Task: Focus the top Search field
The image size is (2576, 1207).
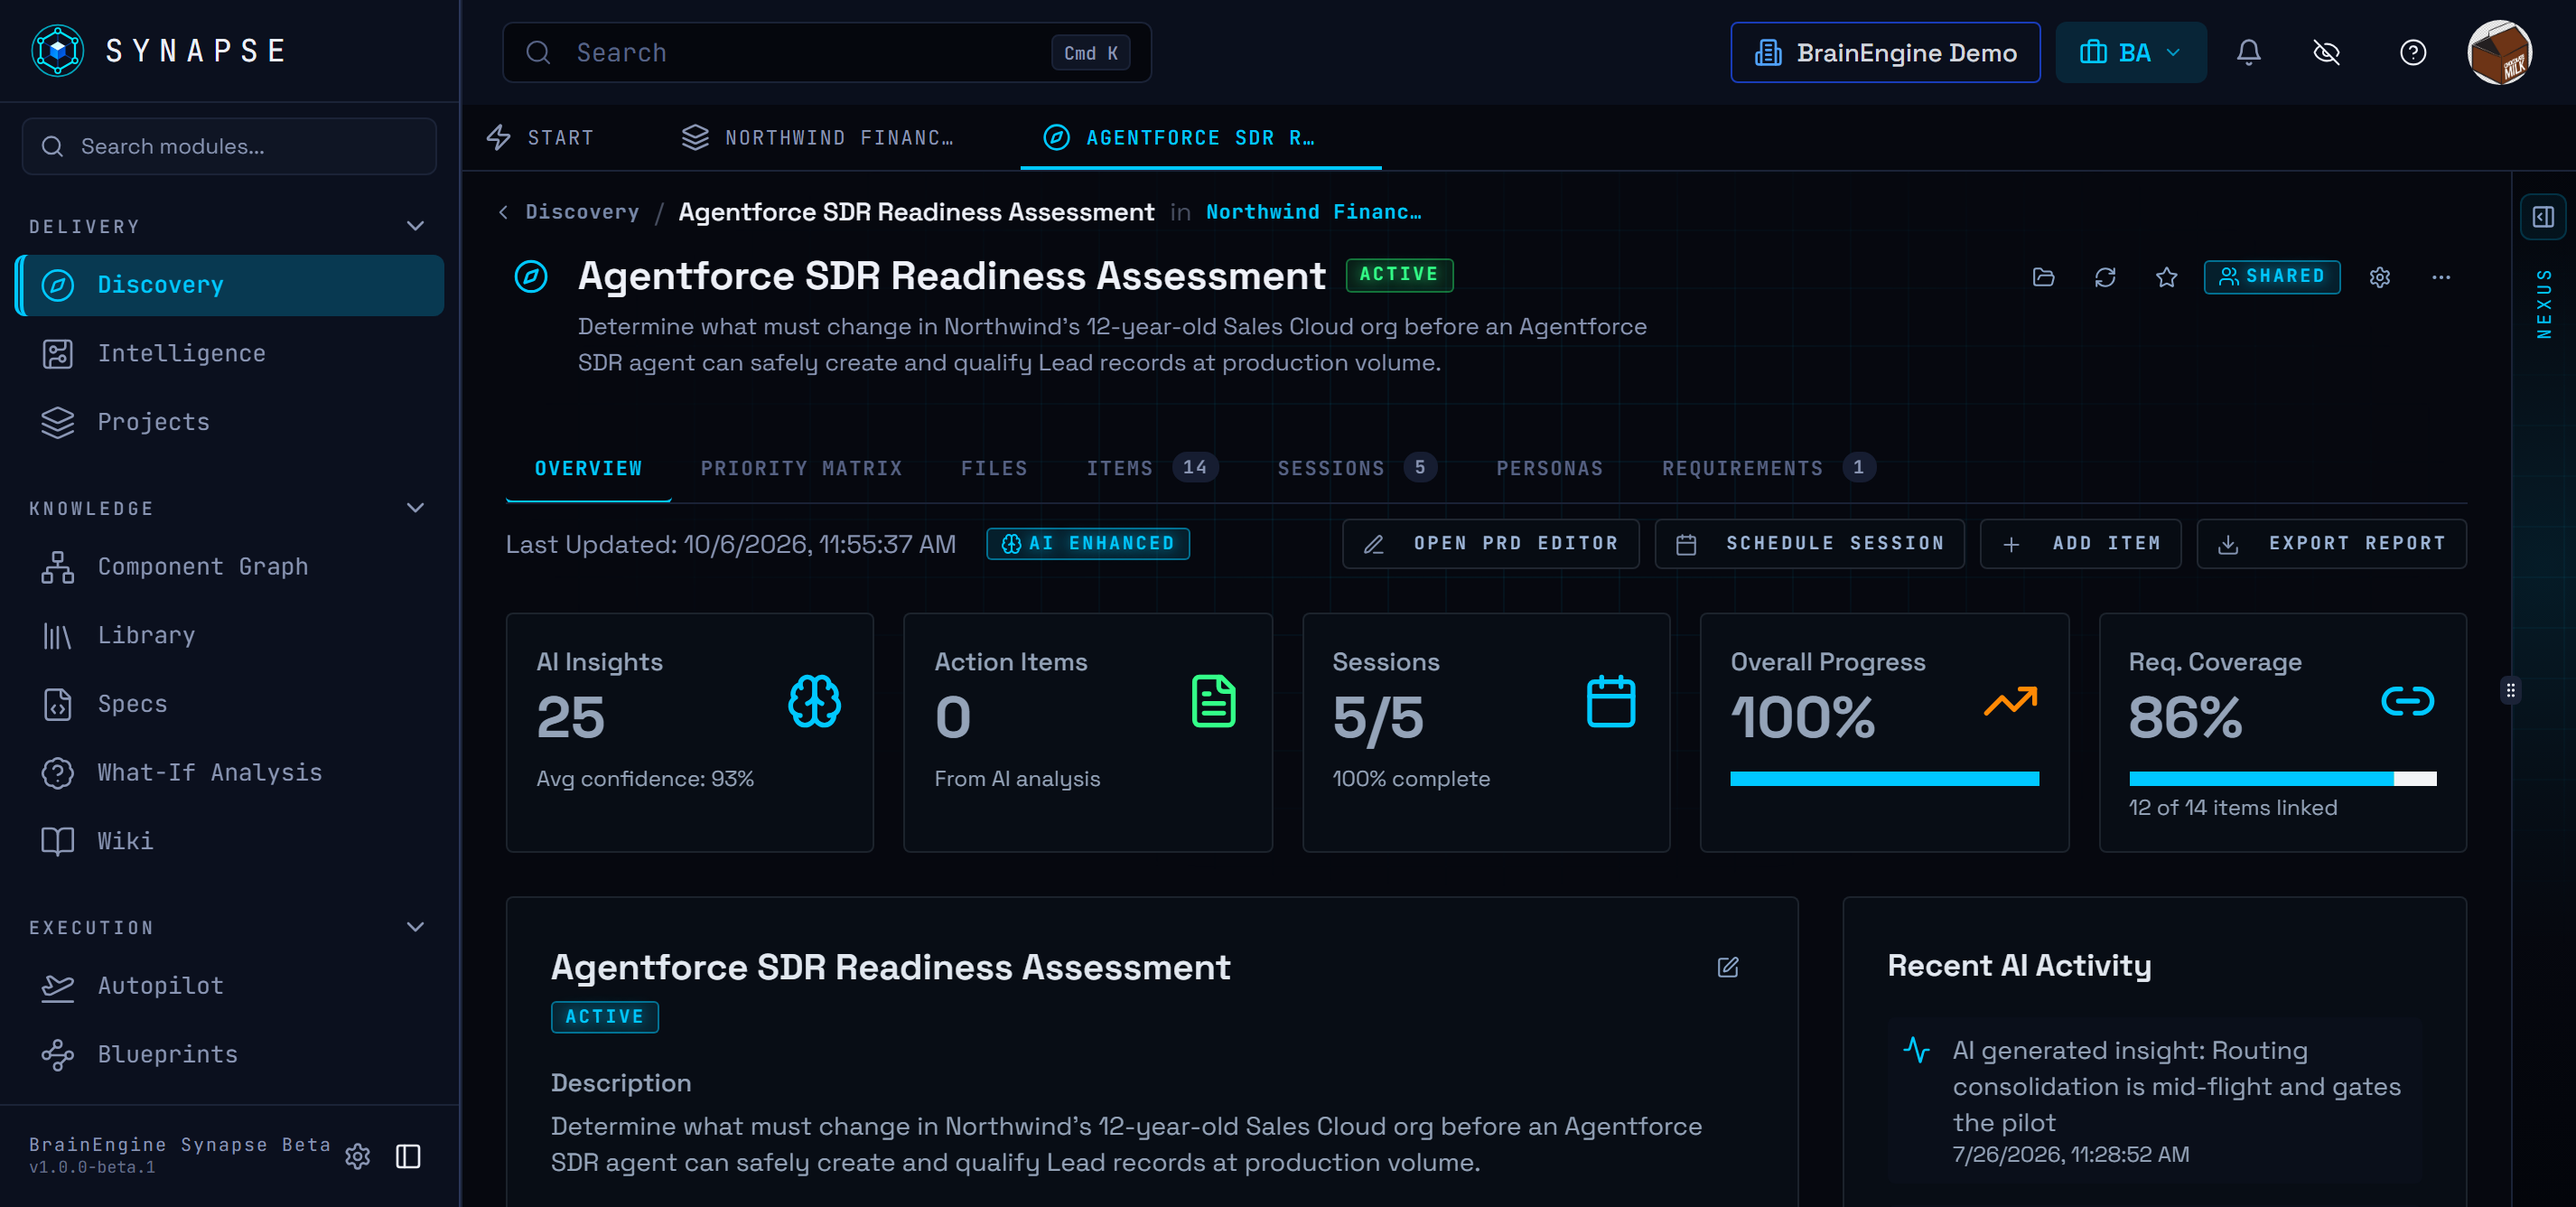Action: (826, 52)
